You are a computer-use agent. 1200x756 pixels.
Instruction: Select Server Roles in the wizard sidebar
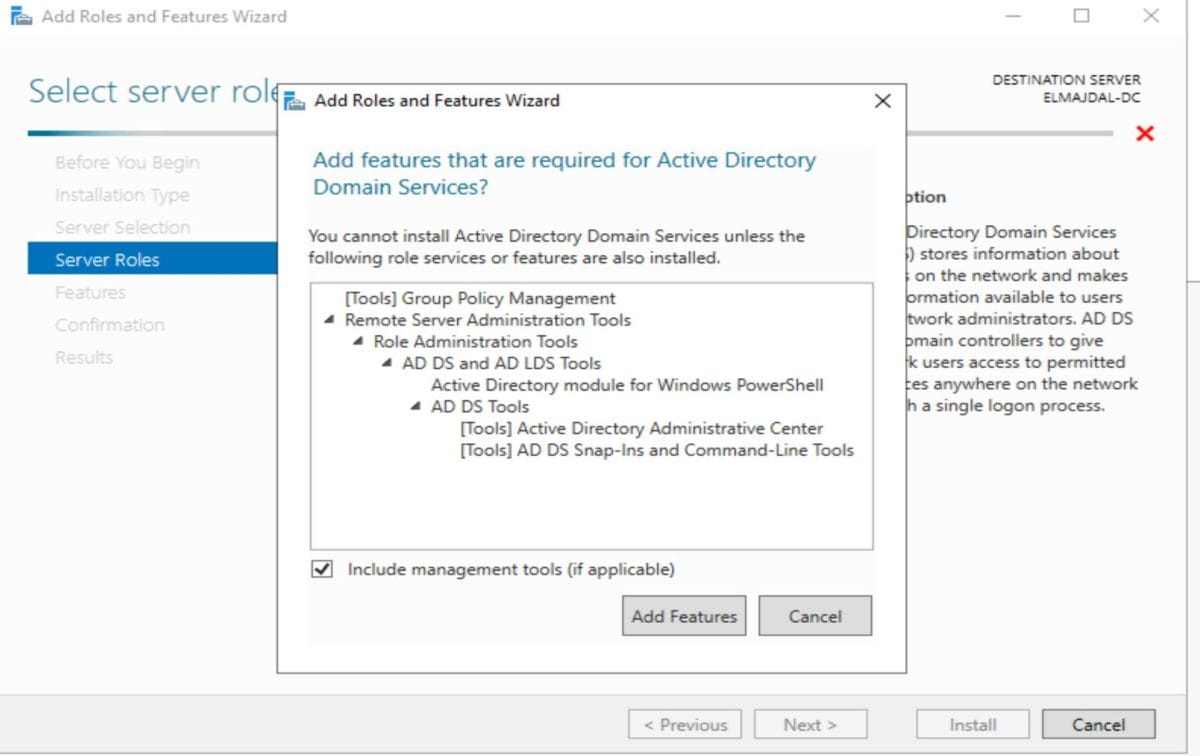(106, 259)
